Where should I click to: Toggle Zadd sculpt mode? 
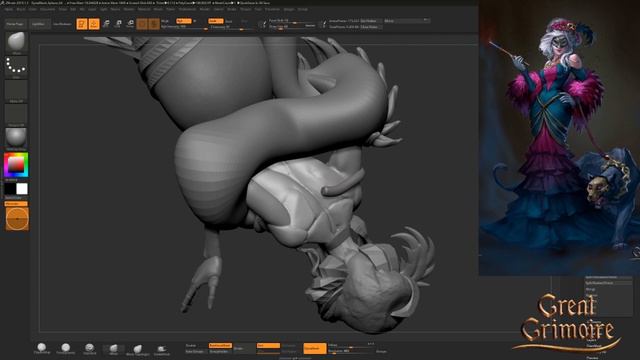[x=216, y=21]
